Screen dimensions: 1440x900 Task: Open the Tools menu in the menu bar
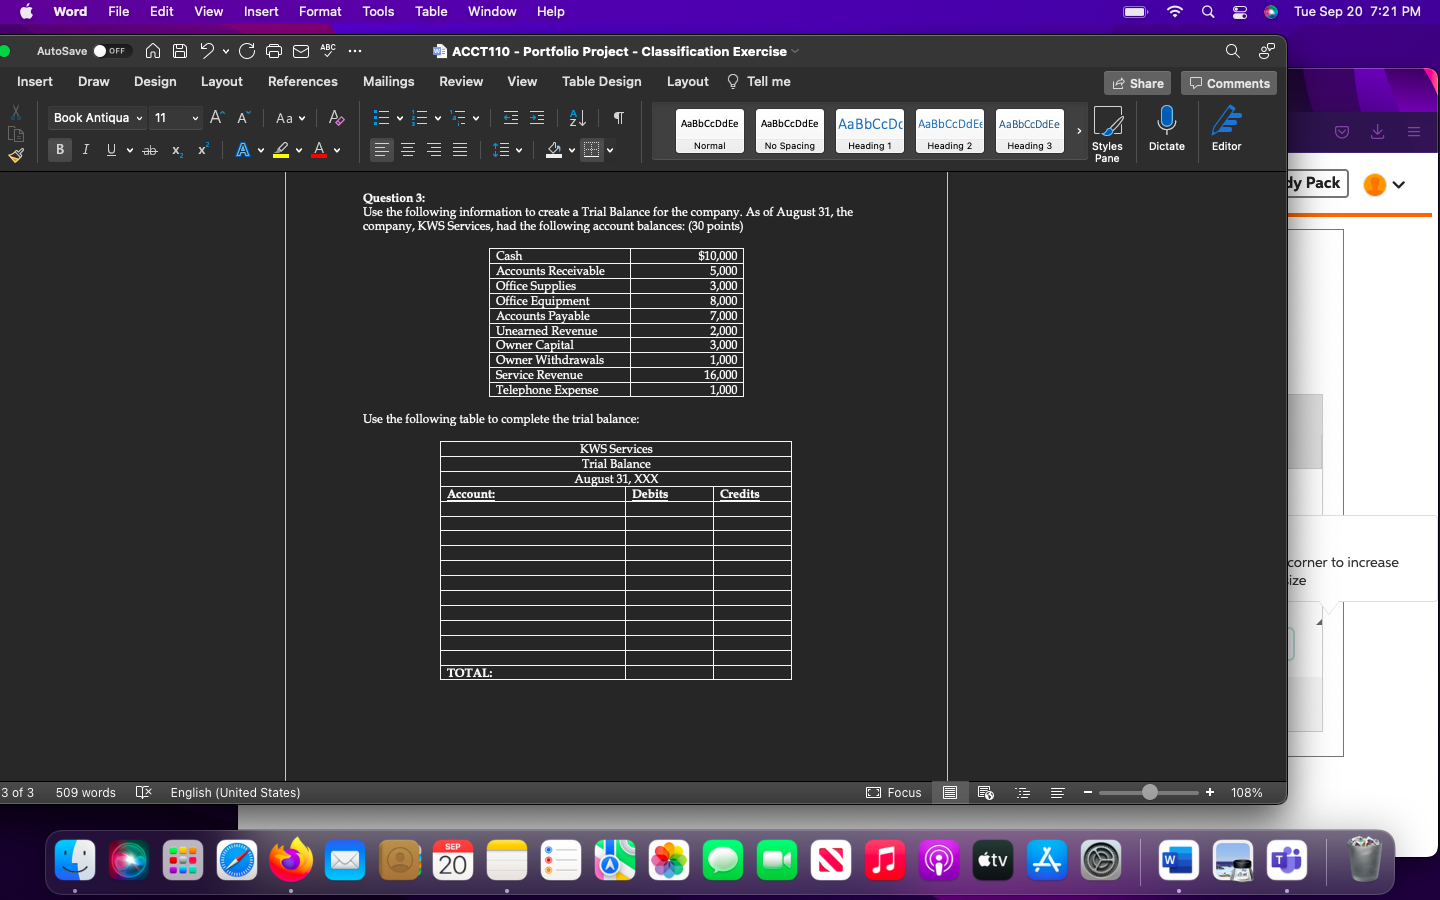point(378,12)
